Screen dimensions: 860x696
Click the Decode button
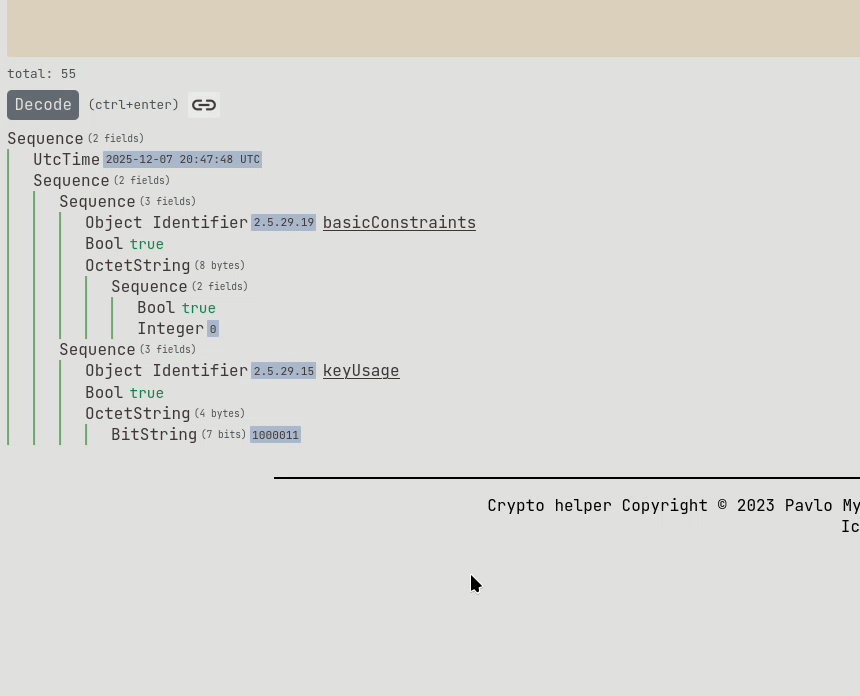point(43,105)
